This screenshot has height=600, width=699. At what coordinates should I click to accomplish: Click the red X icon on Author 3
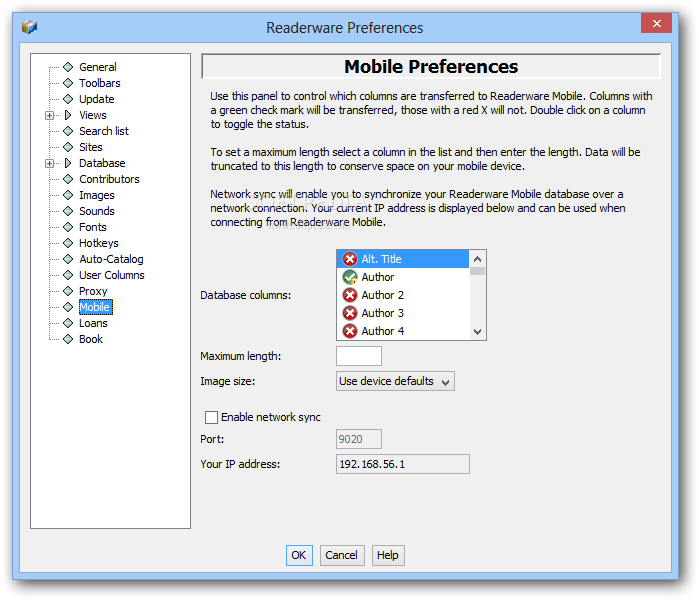(x=350, y=313)
